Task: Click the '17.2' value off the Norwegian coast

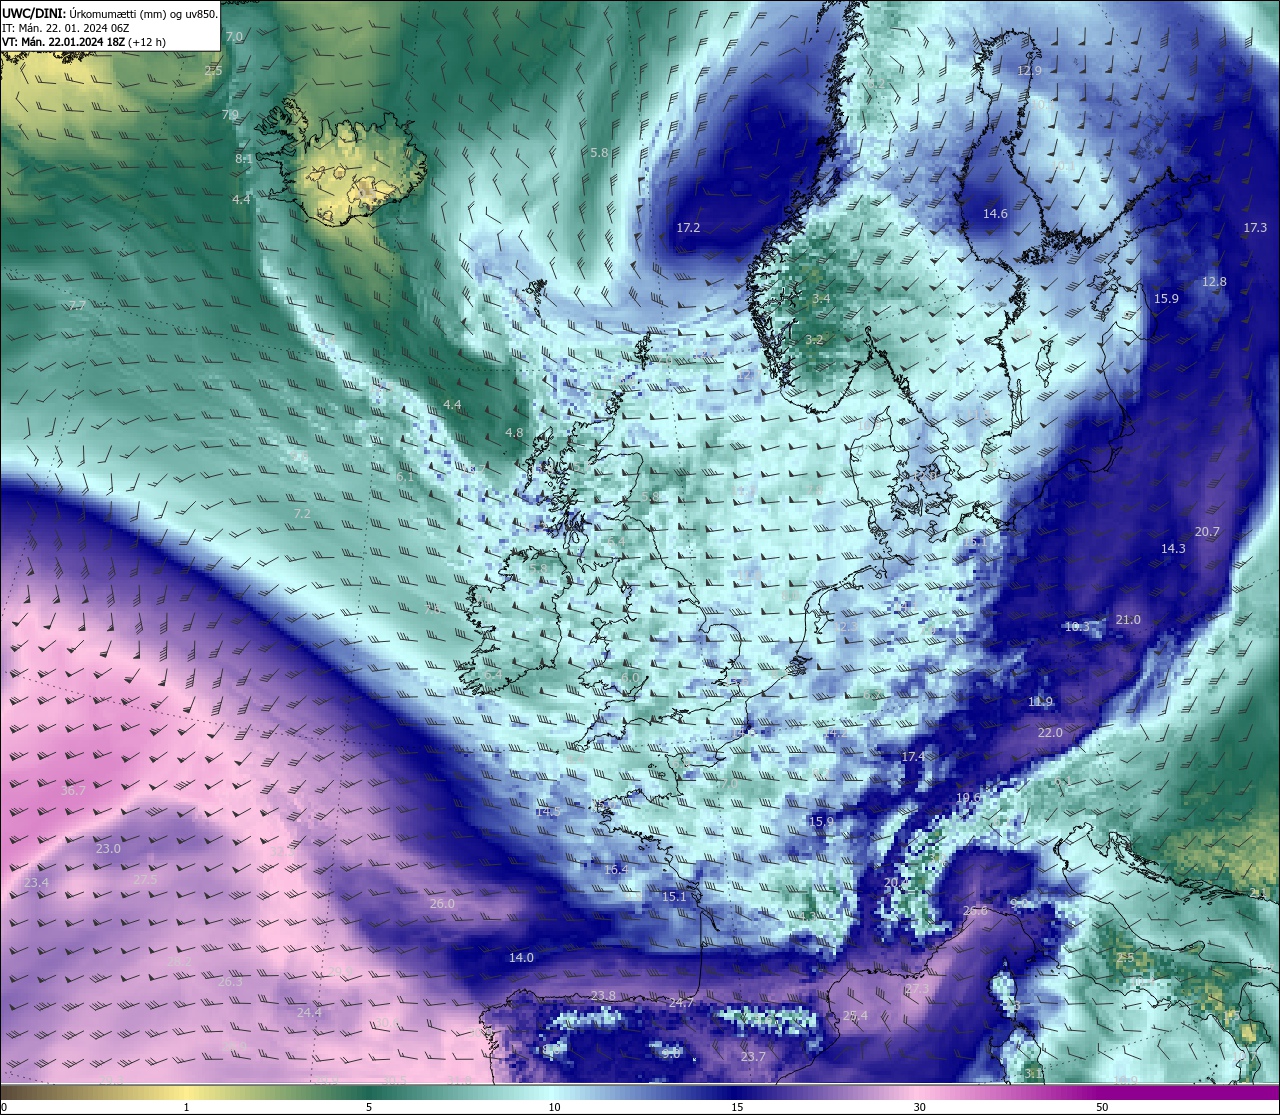Action: click(x=688, y=228)
